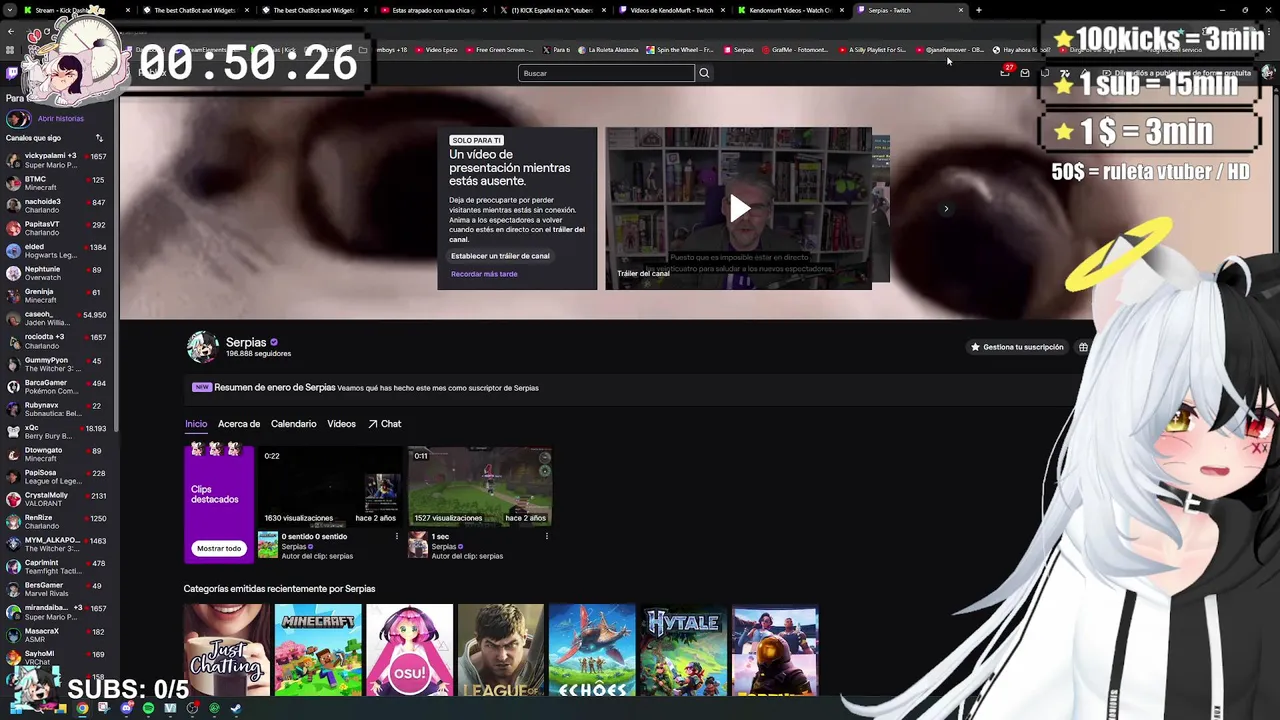This screenshot has height=720, width=1280.
Task: Open Minecraft category cover
Action: pos(318,650)
